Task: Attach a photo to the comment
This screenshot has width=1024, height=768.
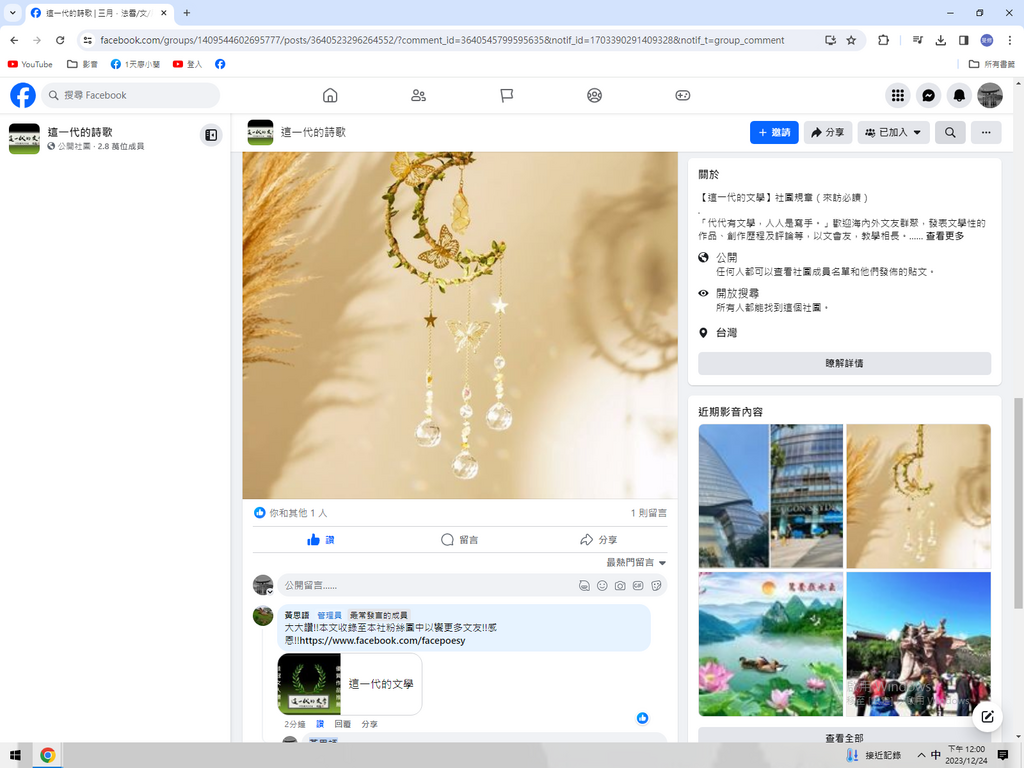Action: [x=620, y=585]
